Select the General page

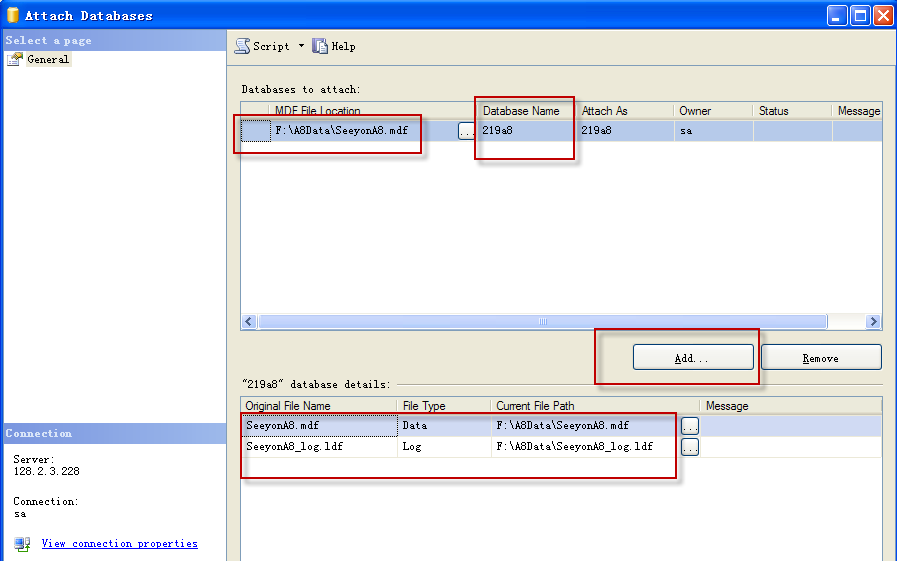pyautogui.click(x=47, y=60)
